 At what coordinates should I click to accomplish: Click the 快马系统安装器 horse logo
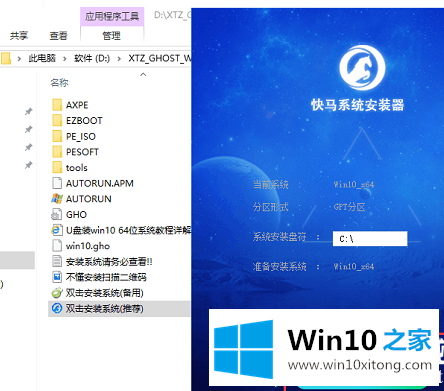pyautogui.click(x=362, y=68)
